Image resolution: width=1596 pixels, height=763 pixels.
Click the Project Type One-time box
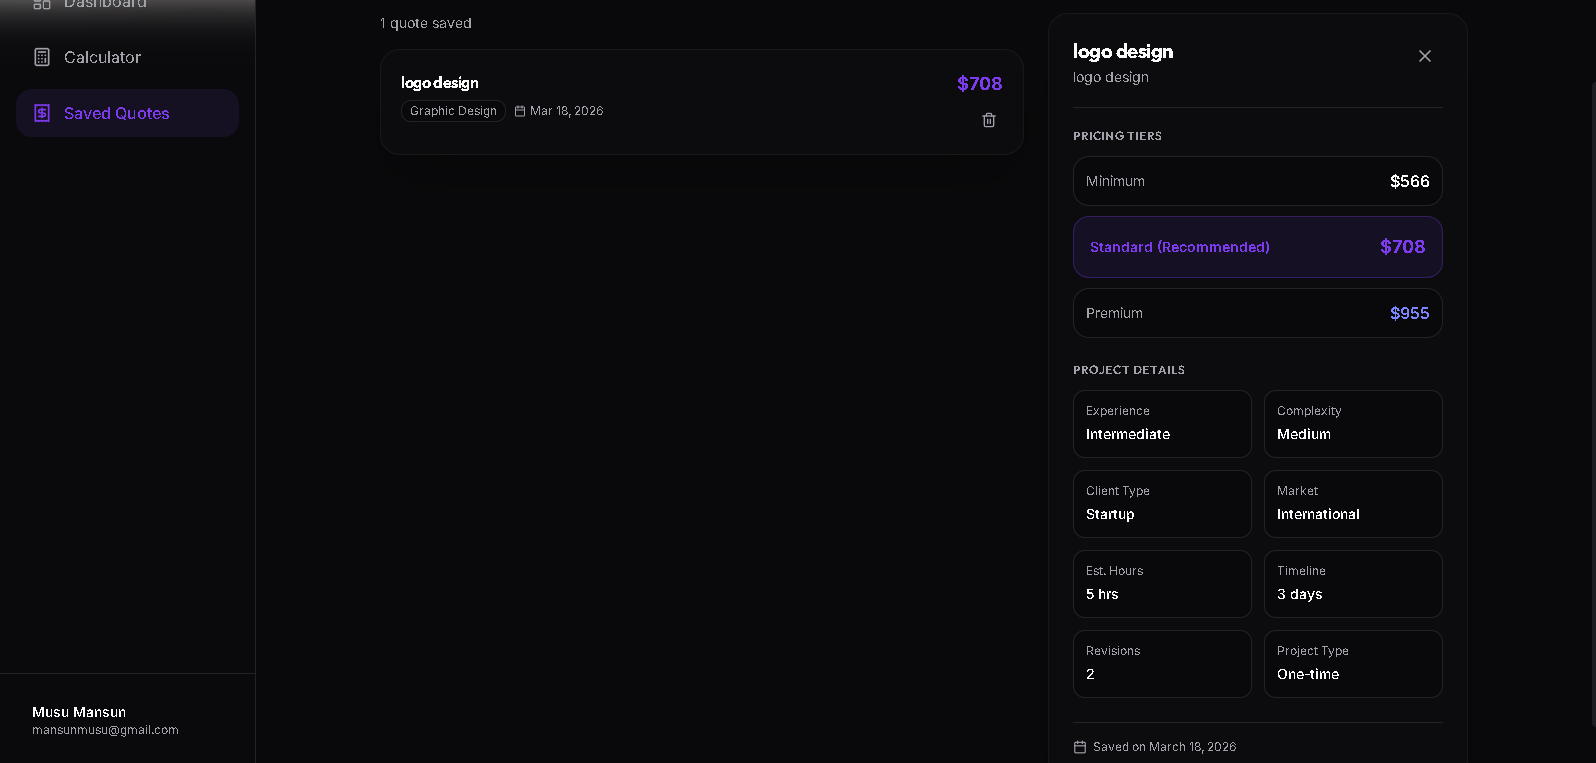pos(1353,664)
